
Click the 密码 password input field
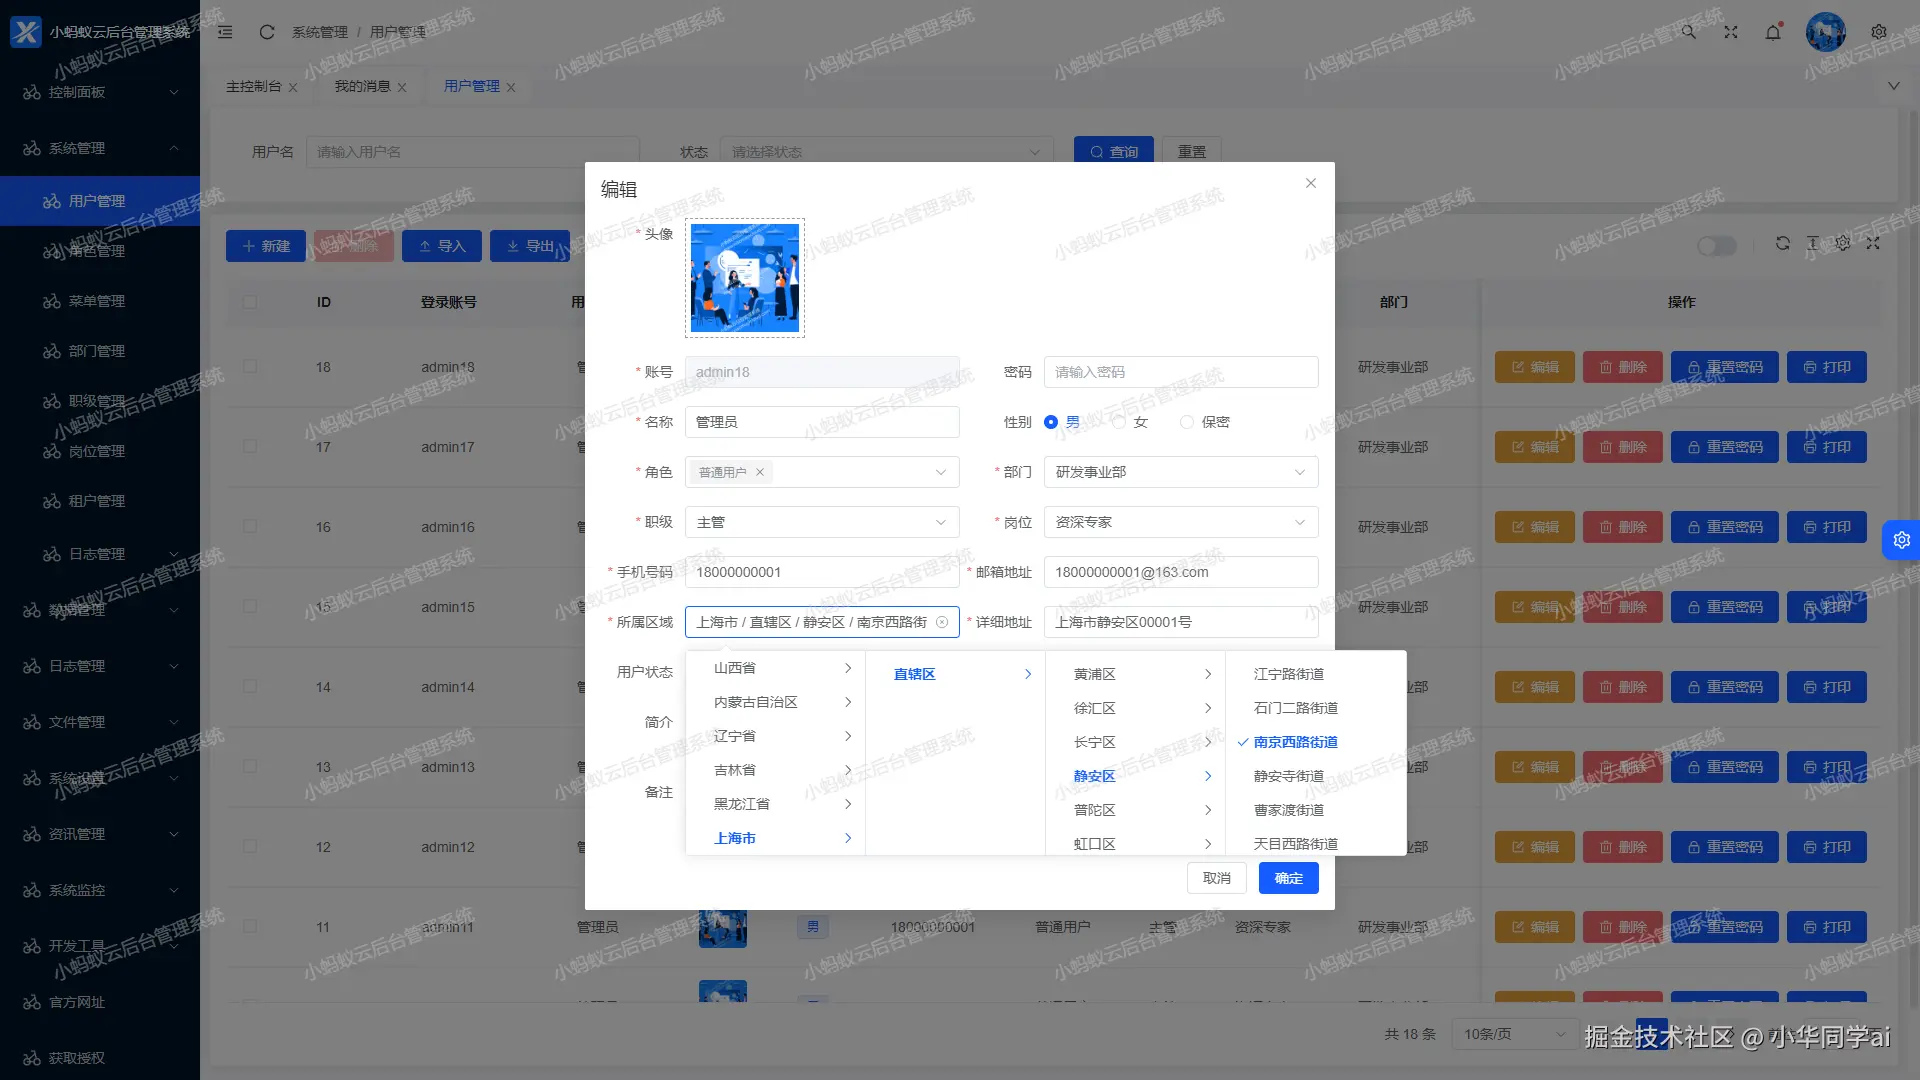[x=1180, y=372]
